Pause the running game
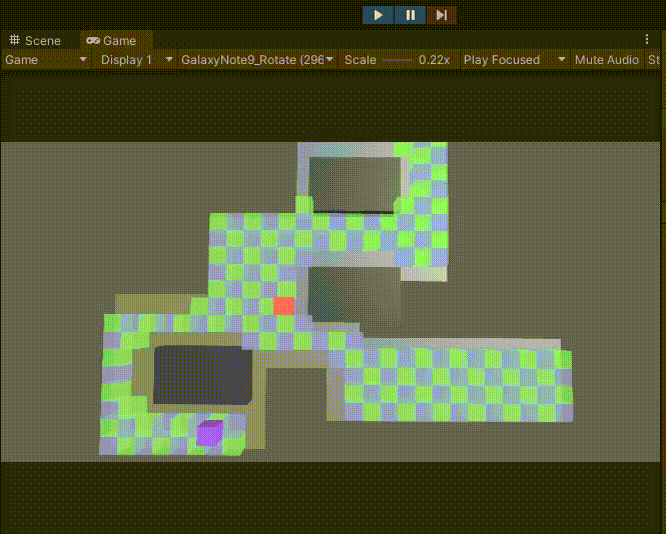 click(410, 15)
